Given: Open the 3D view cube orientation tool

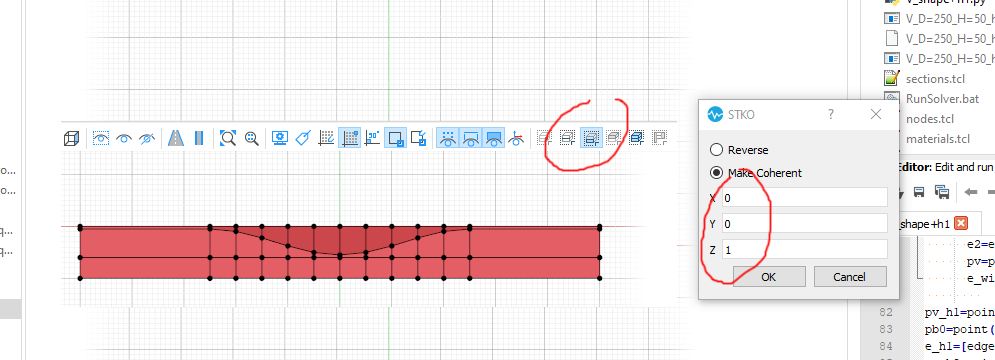Looking at the screenshot, I should 72,138.
